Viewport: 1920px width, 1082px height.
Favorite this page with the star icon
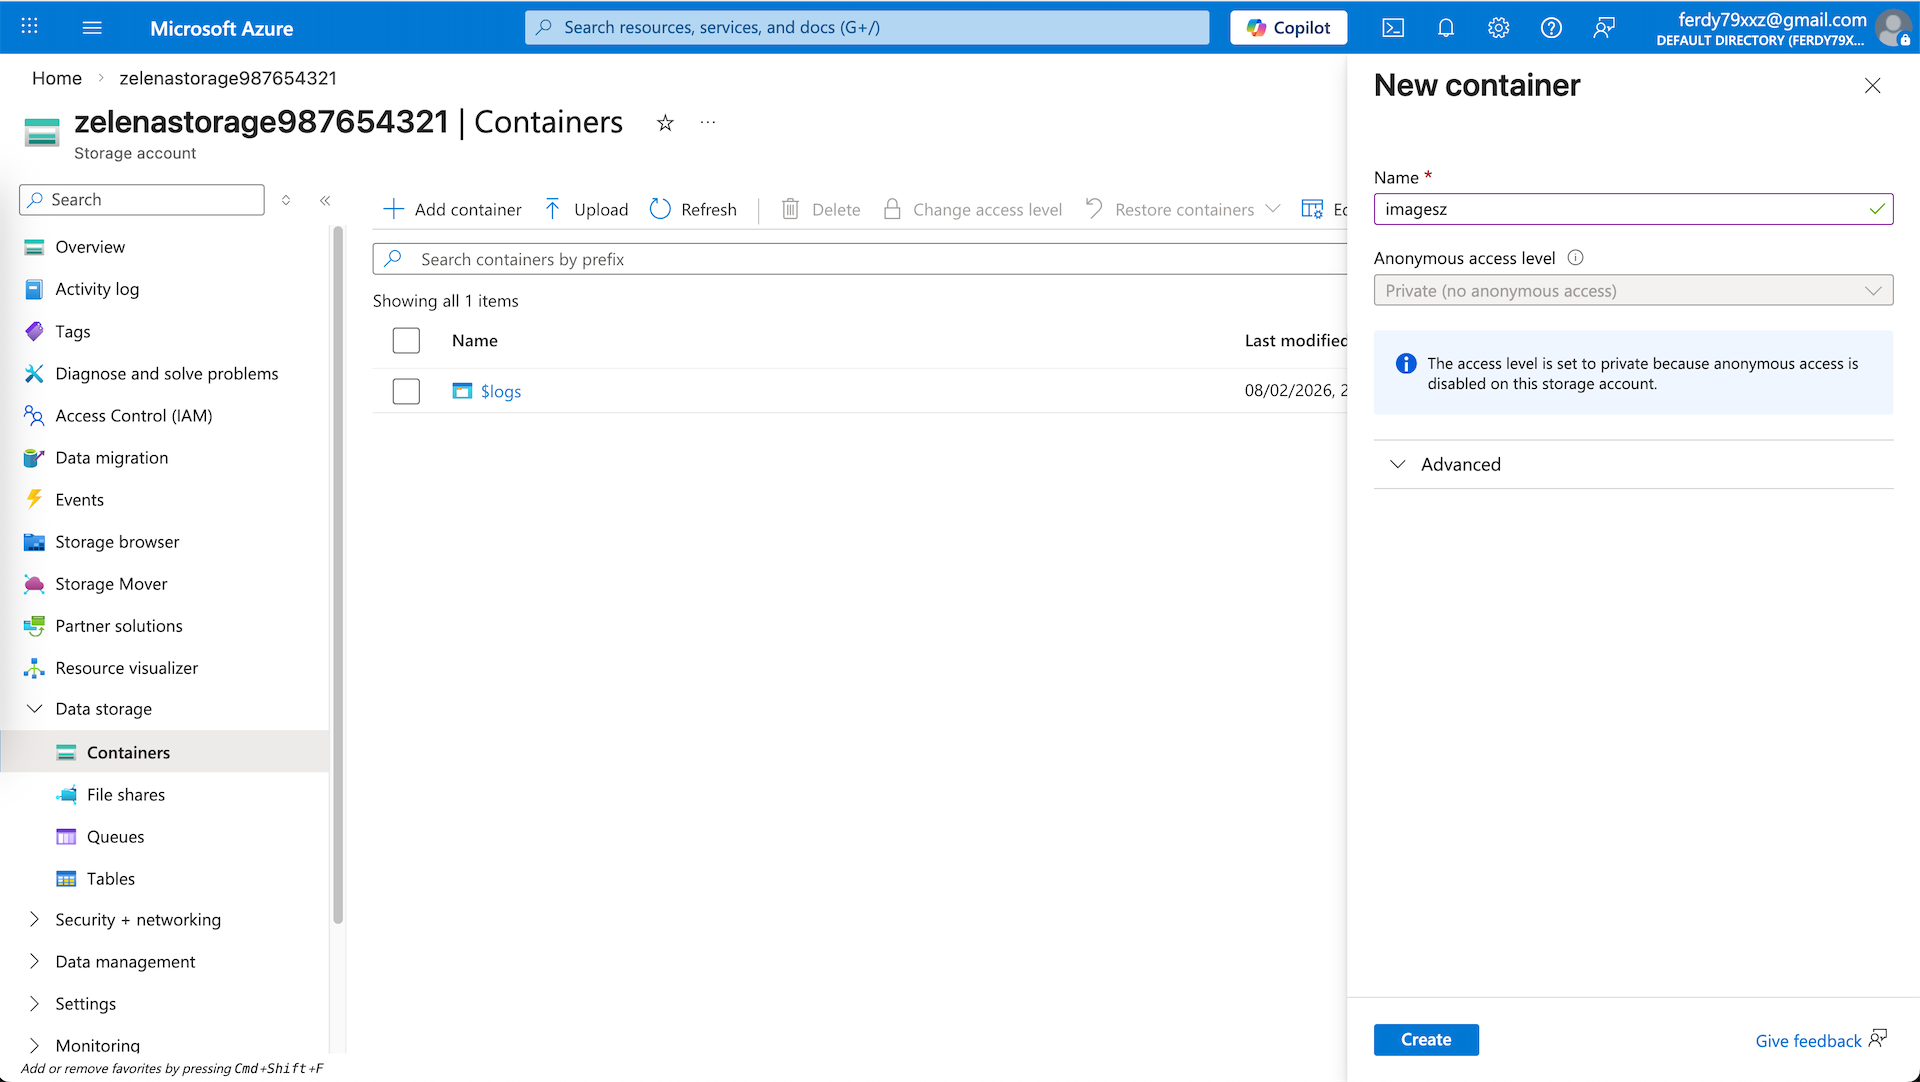665,123
